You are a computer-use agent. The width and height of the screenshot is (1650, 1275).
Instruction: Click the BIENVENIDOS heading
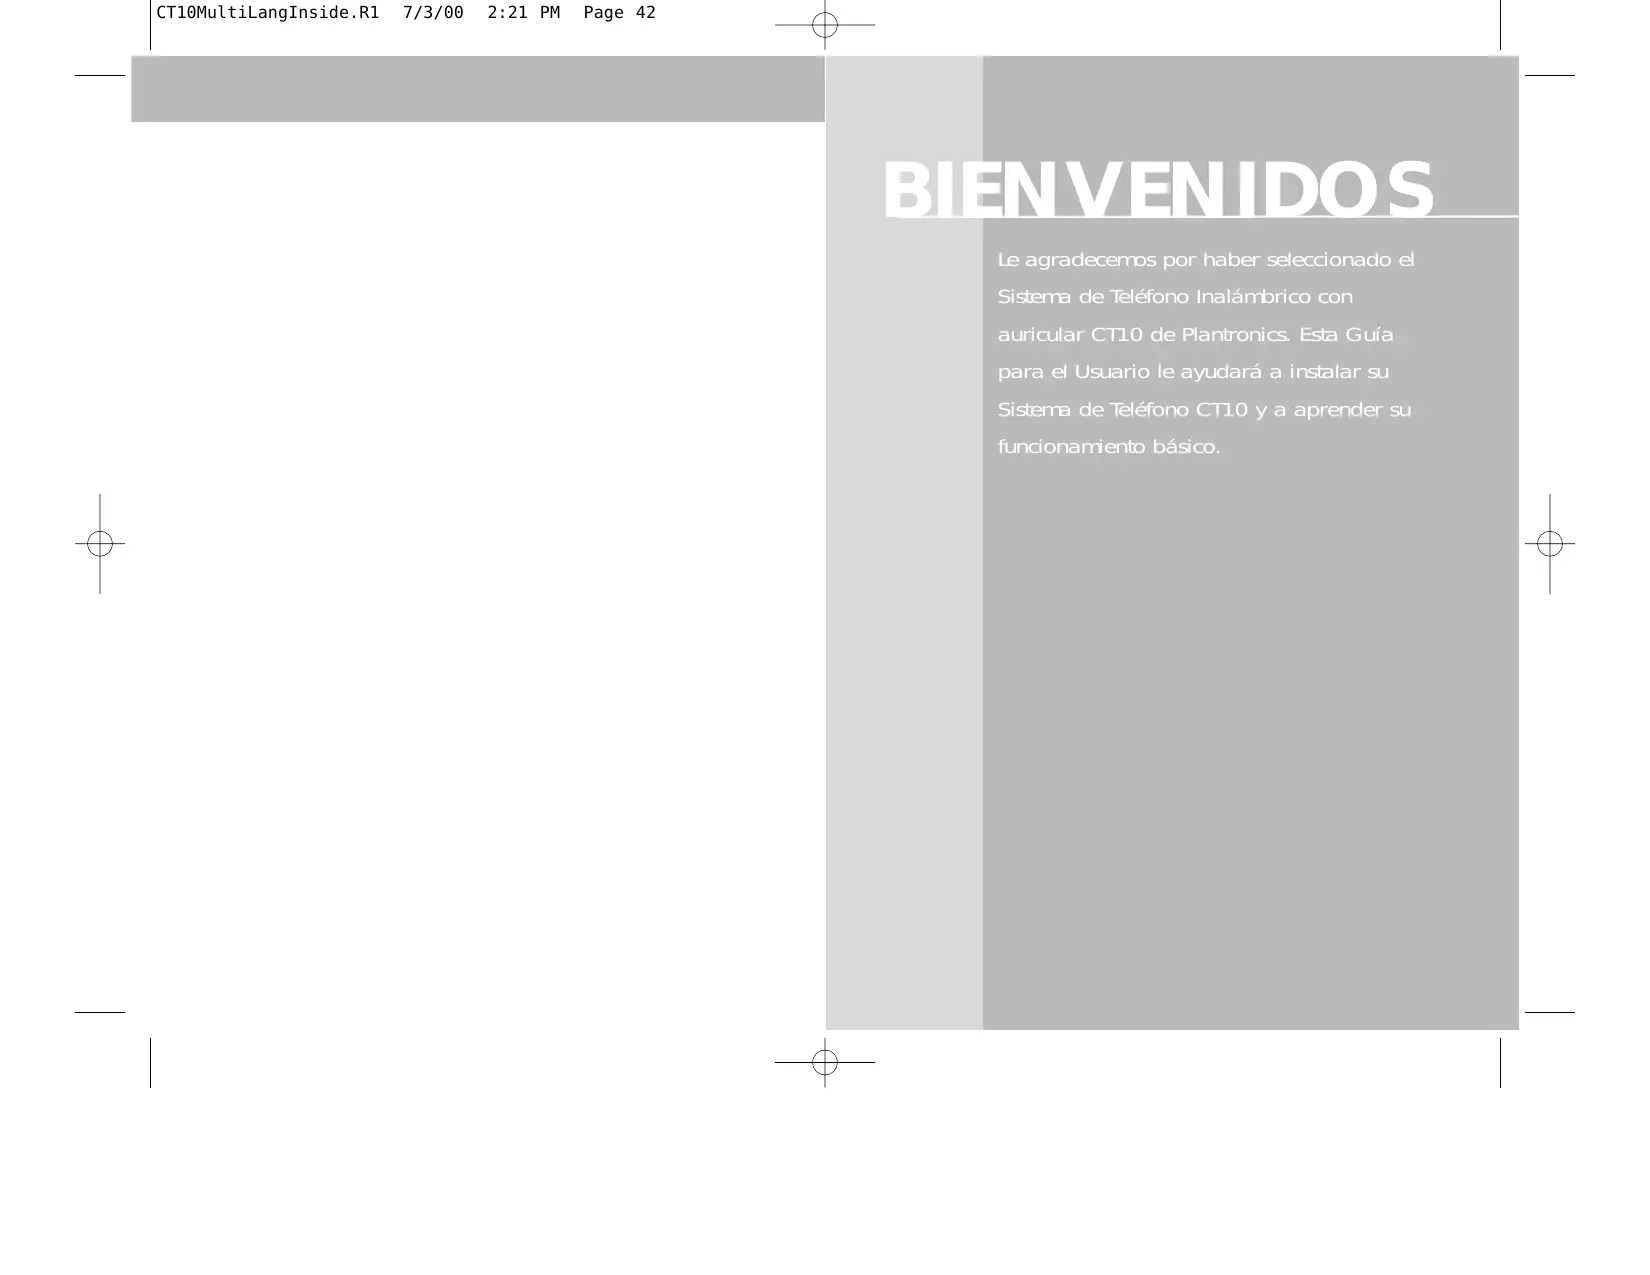point(1157,190)
